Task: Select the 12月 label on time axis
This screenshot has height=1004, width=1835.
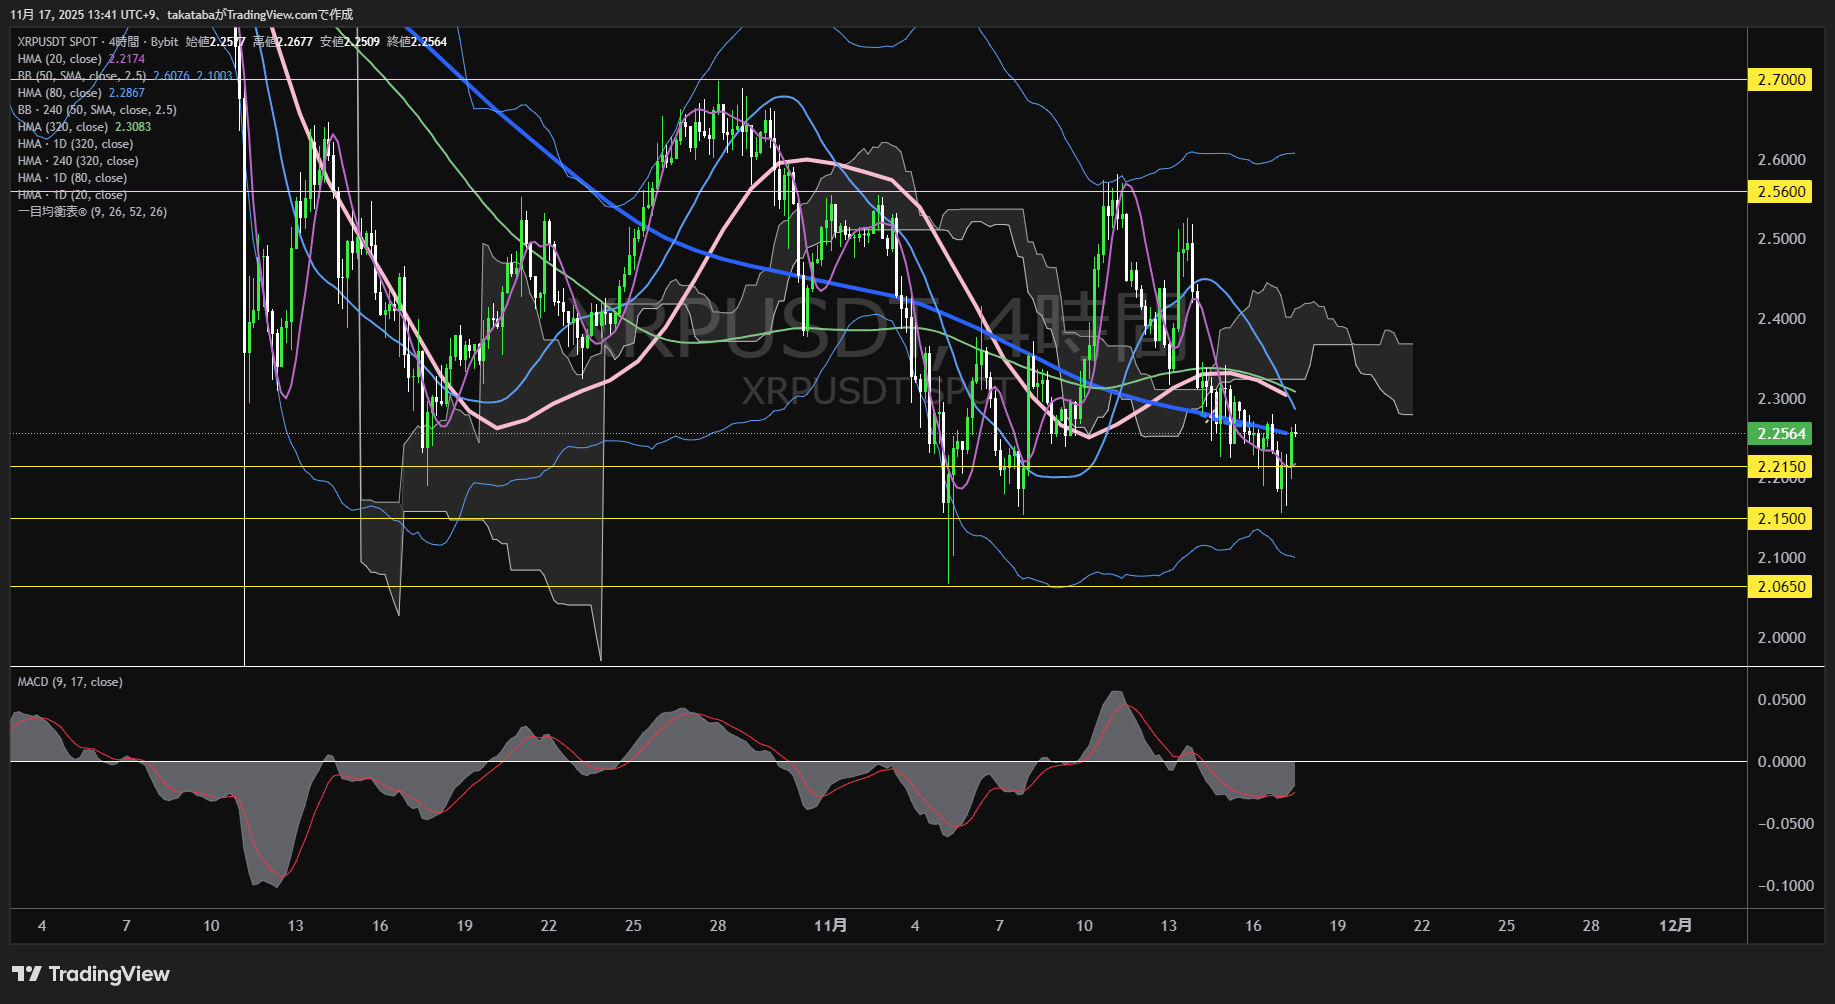Action: tap(1675, 926)
